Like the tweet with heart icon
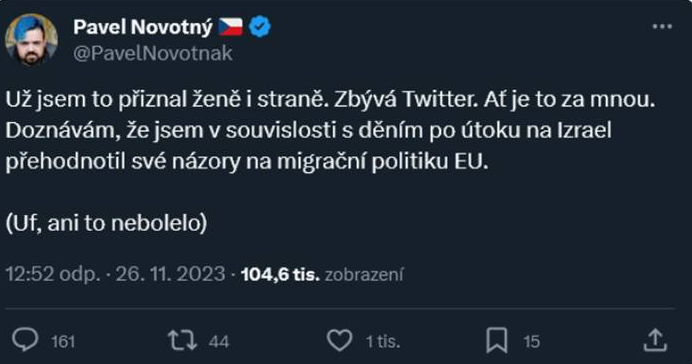 [x=339, y=341]
